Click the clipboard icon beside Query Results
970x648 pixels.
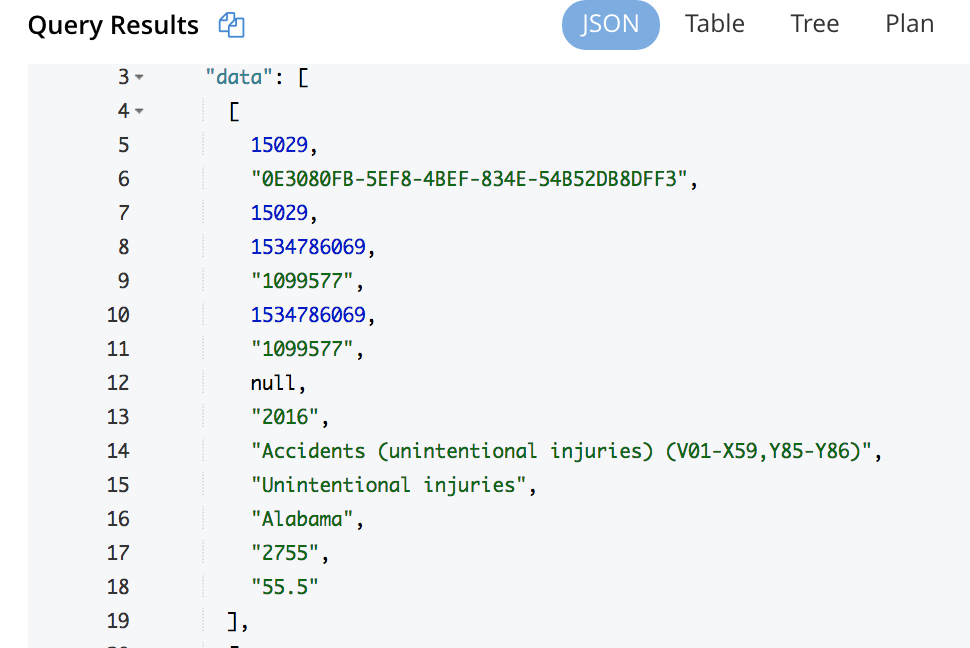[x=231, y=24]
